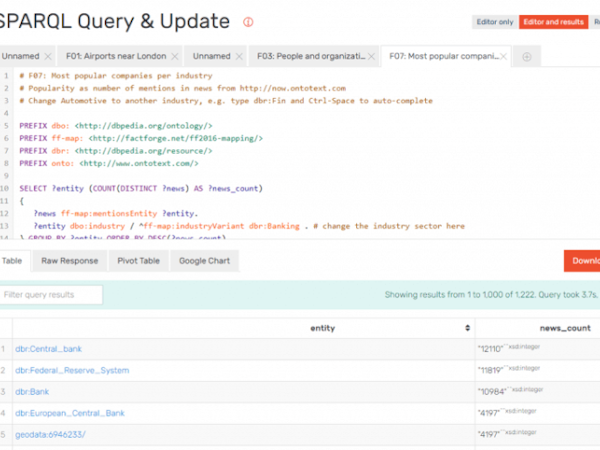Viewport: 600px width, 450px height.
Task: Click the PREFIX ff-map: line in editor
Action: point(141,138)
